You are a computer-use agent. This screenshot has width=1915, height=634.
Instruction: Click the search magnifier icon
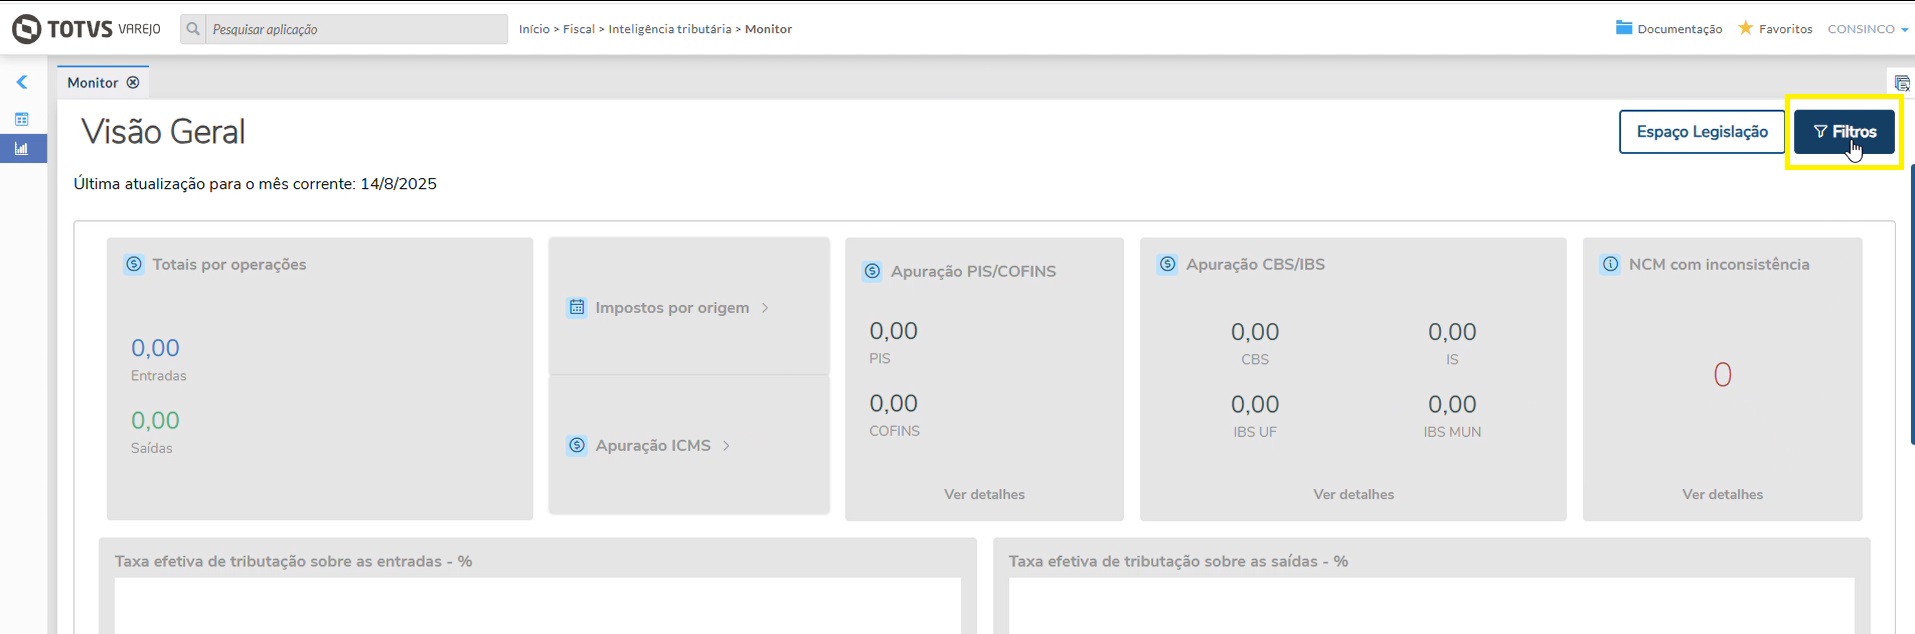[x=193, y=29]
